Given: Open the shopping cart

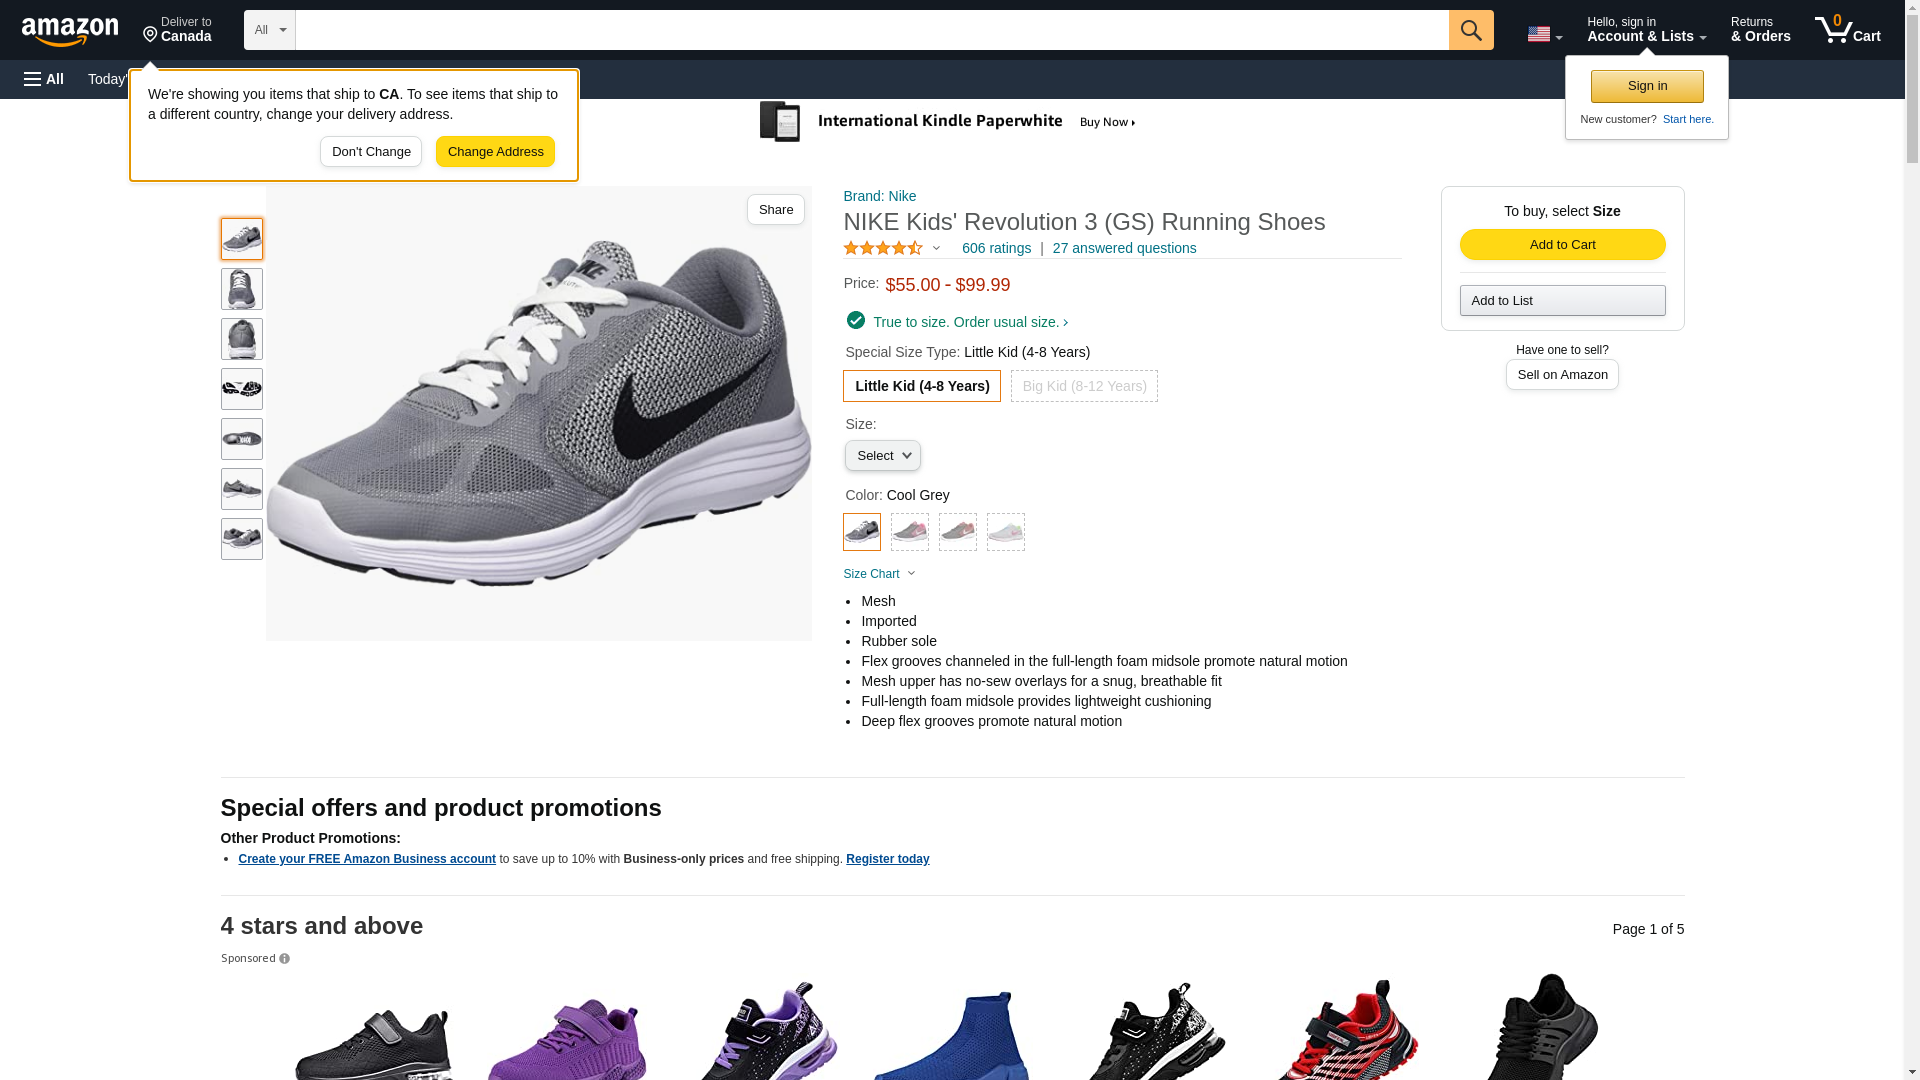Looking at the screenshot, I should click(x=1847, y=30).
